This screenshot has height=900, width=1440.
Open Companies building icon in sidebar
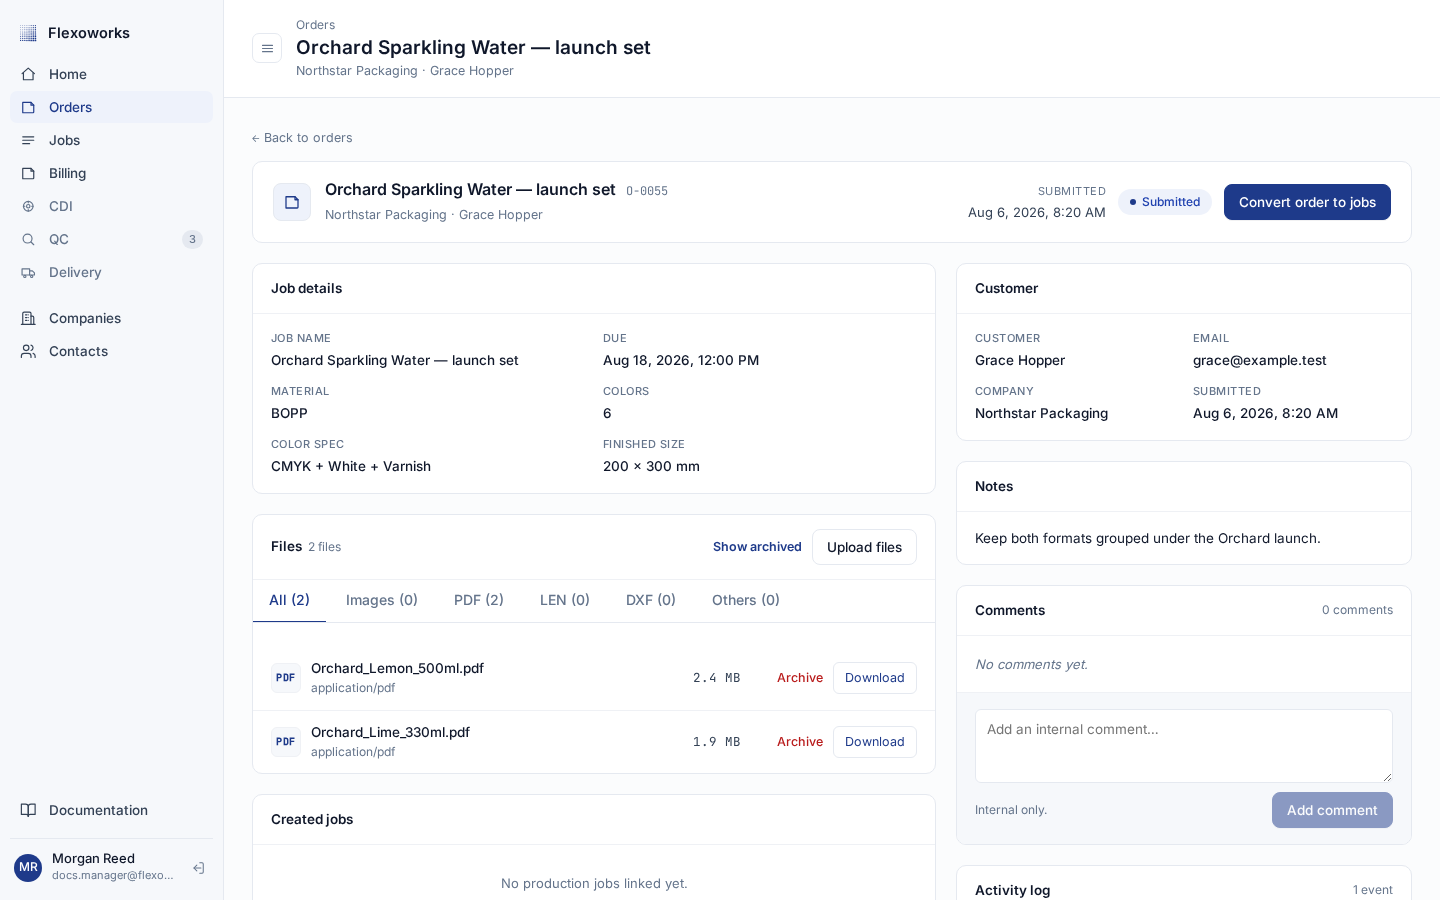(x=28, y=318)
